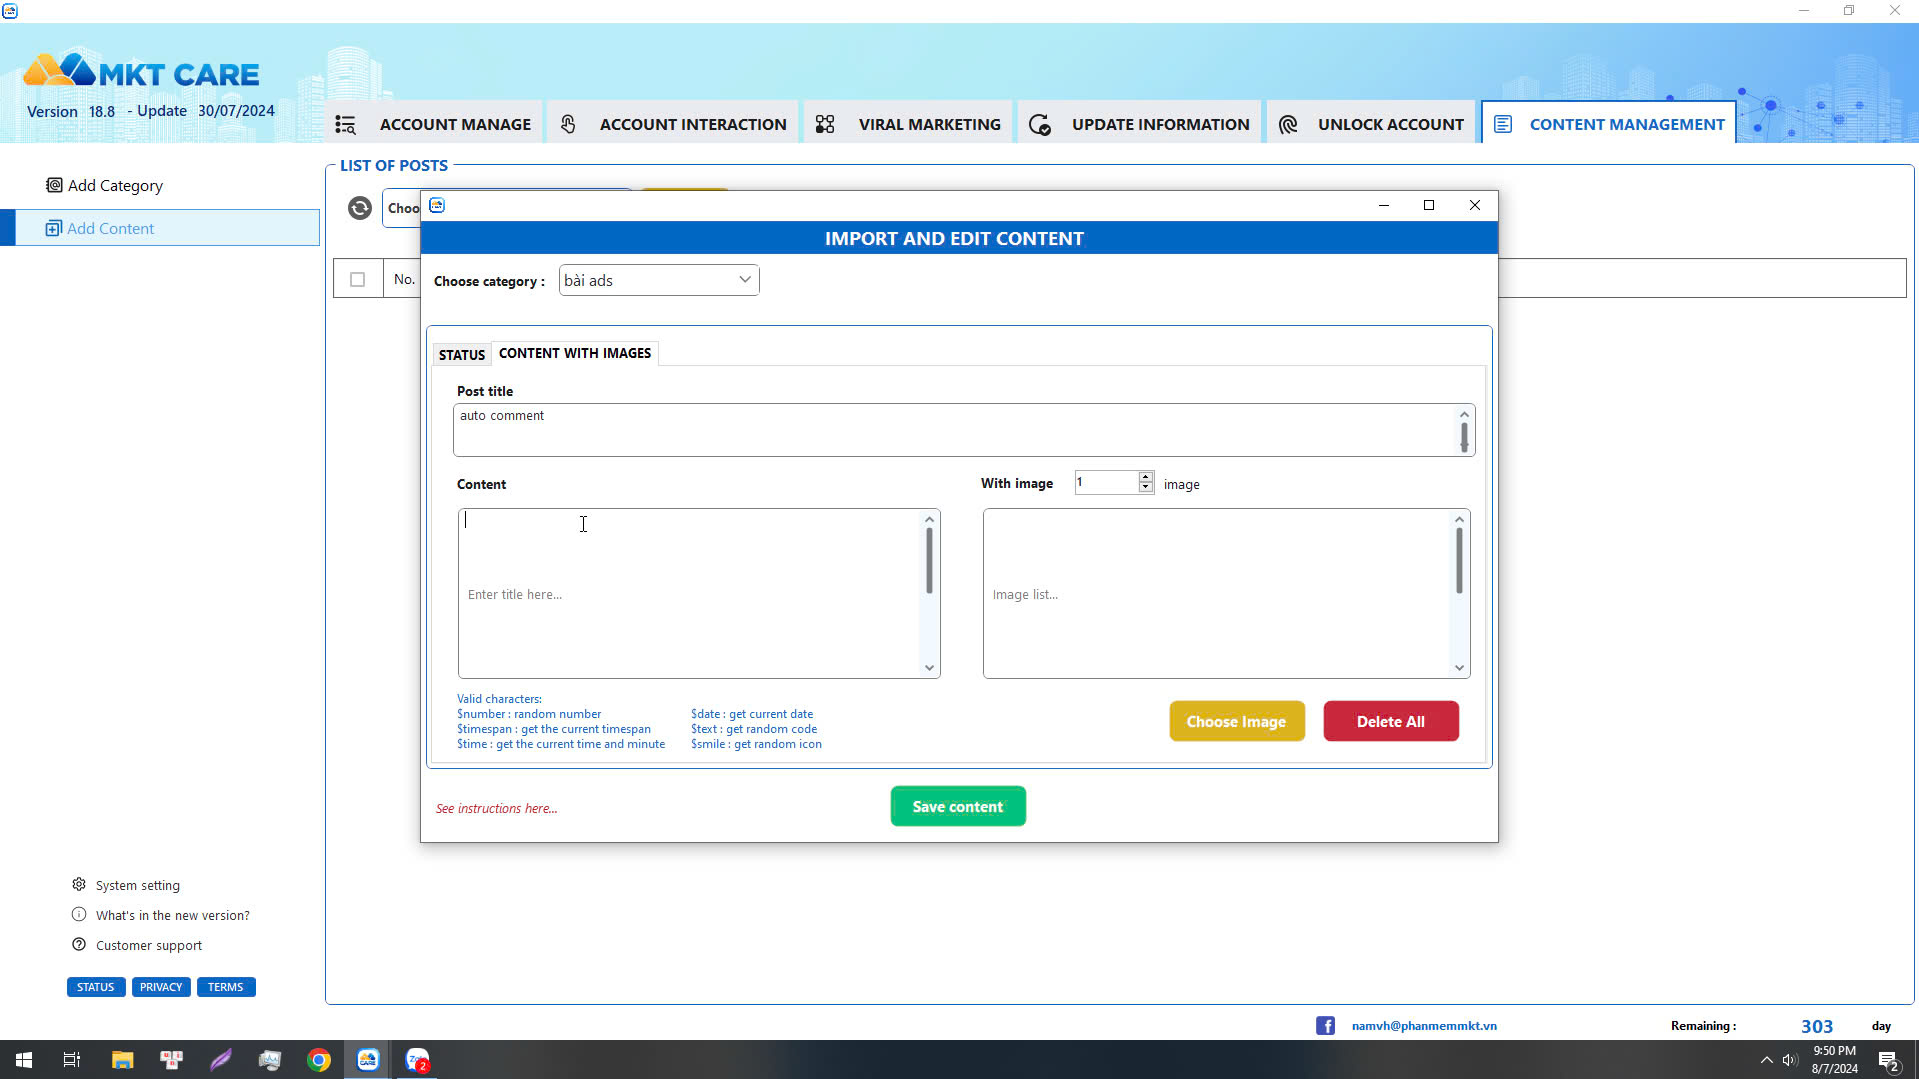Open Windows Start menu

point(24,1060)
